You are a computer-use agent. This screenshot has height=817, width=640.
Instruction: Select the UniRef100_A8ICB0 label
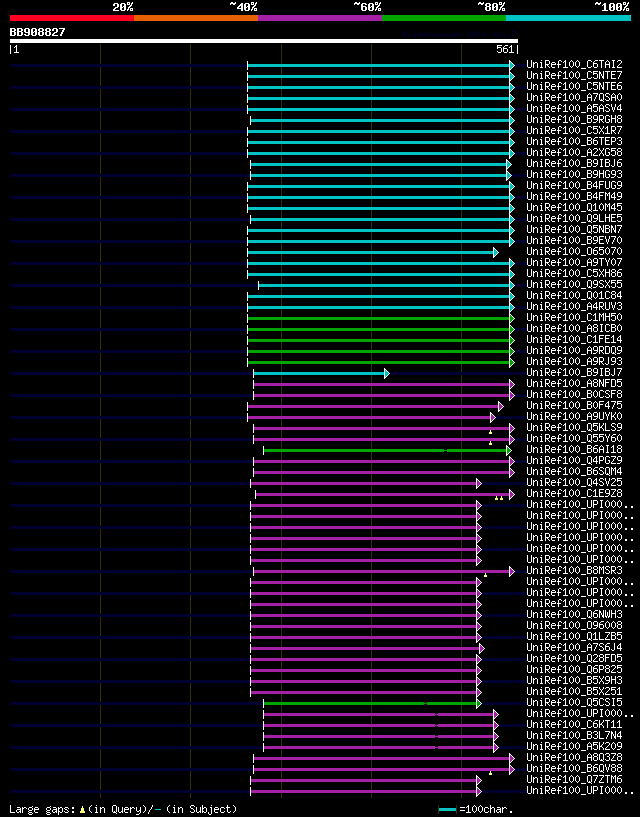pyautogui.click(x=574, y=328)
